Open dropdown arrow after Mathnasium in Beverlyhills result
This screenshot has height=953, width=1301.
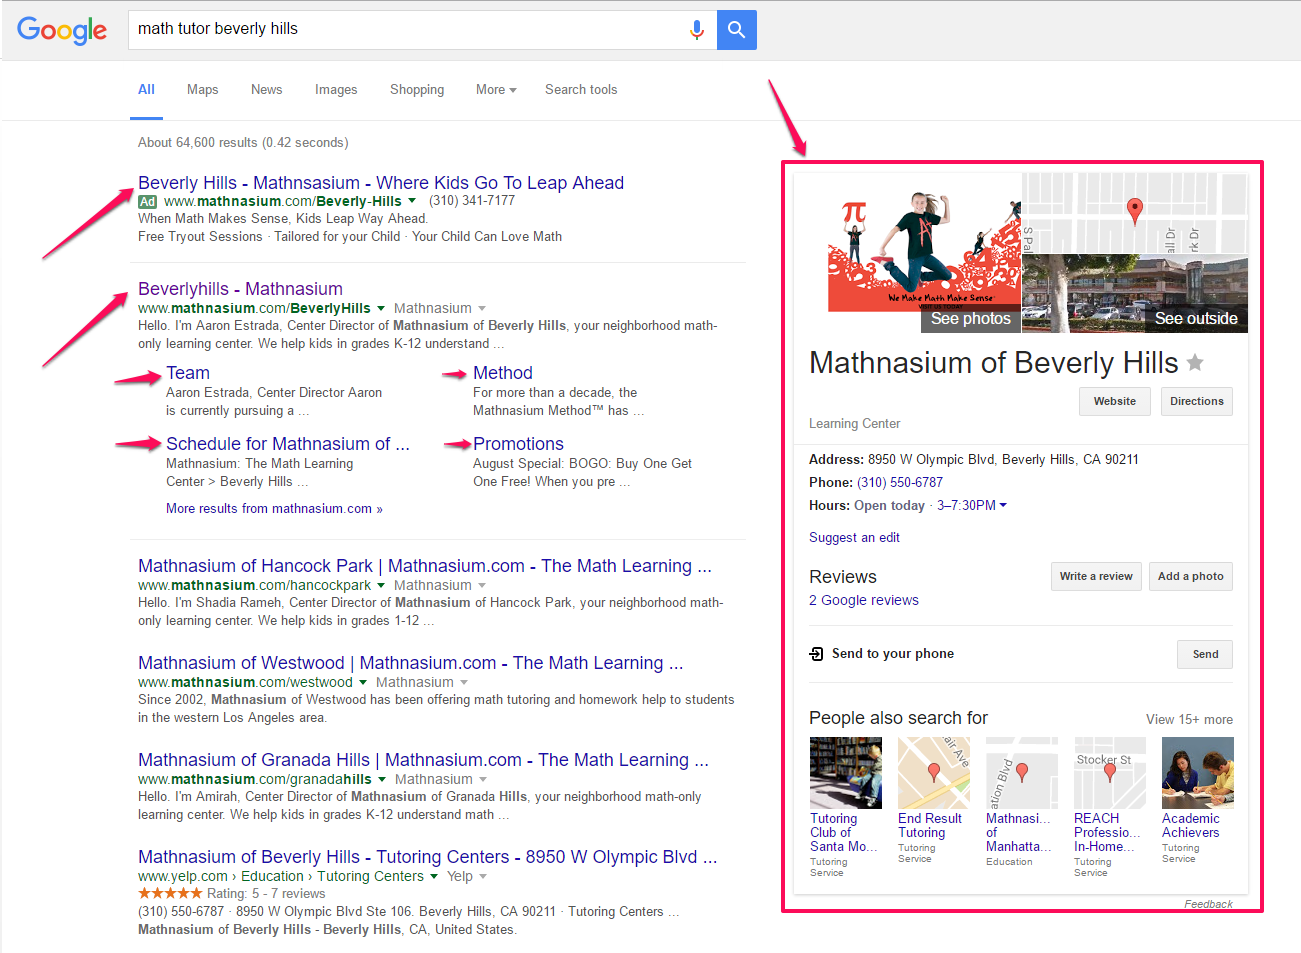coord(482,308)
